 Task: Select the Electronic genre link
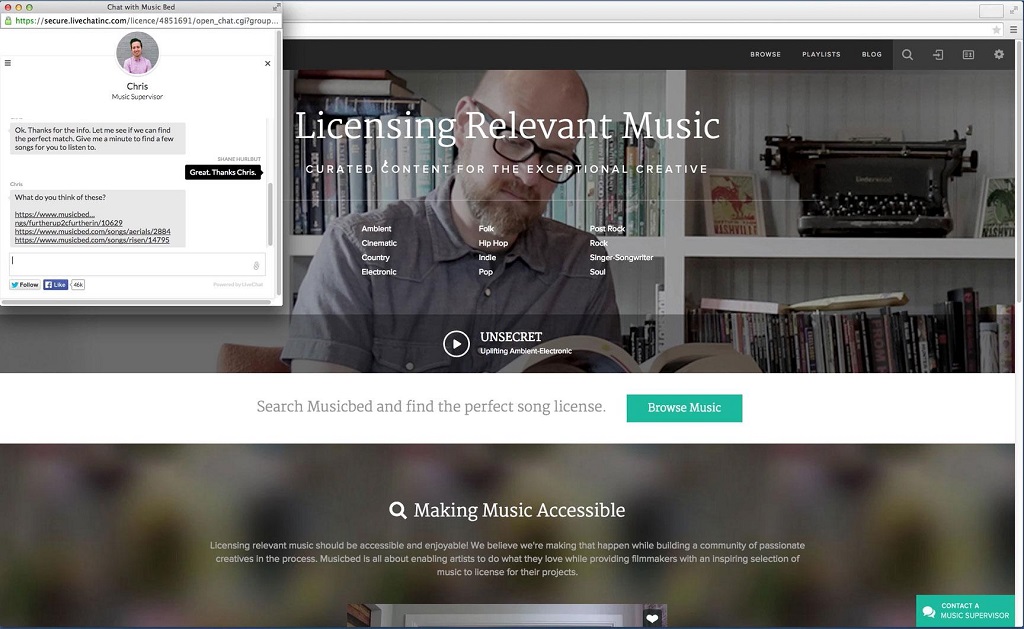point(379,272)
